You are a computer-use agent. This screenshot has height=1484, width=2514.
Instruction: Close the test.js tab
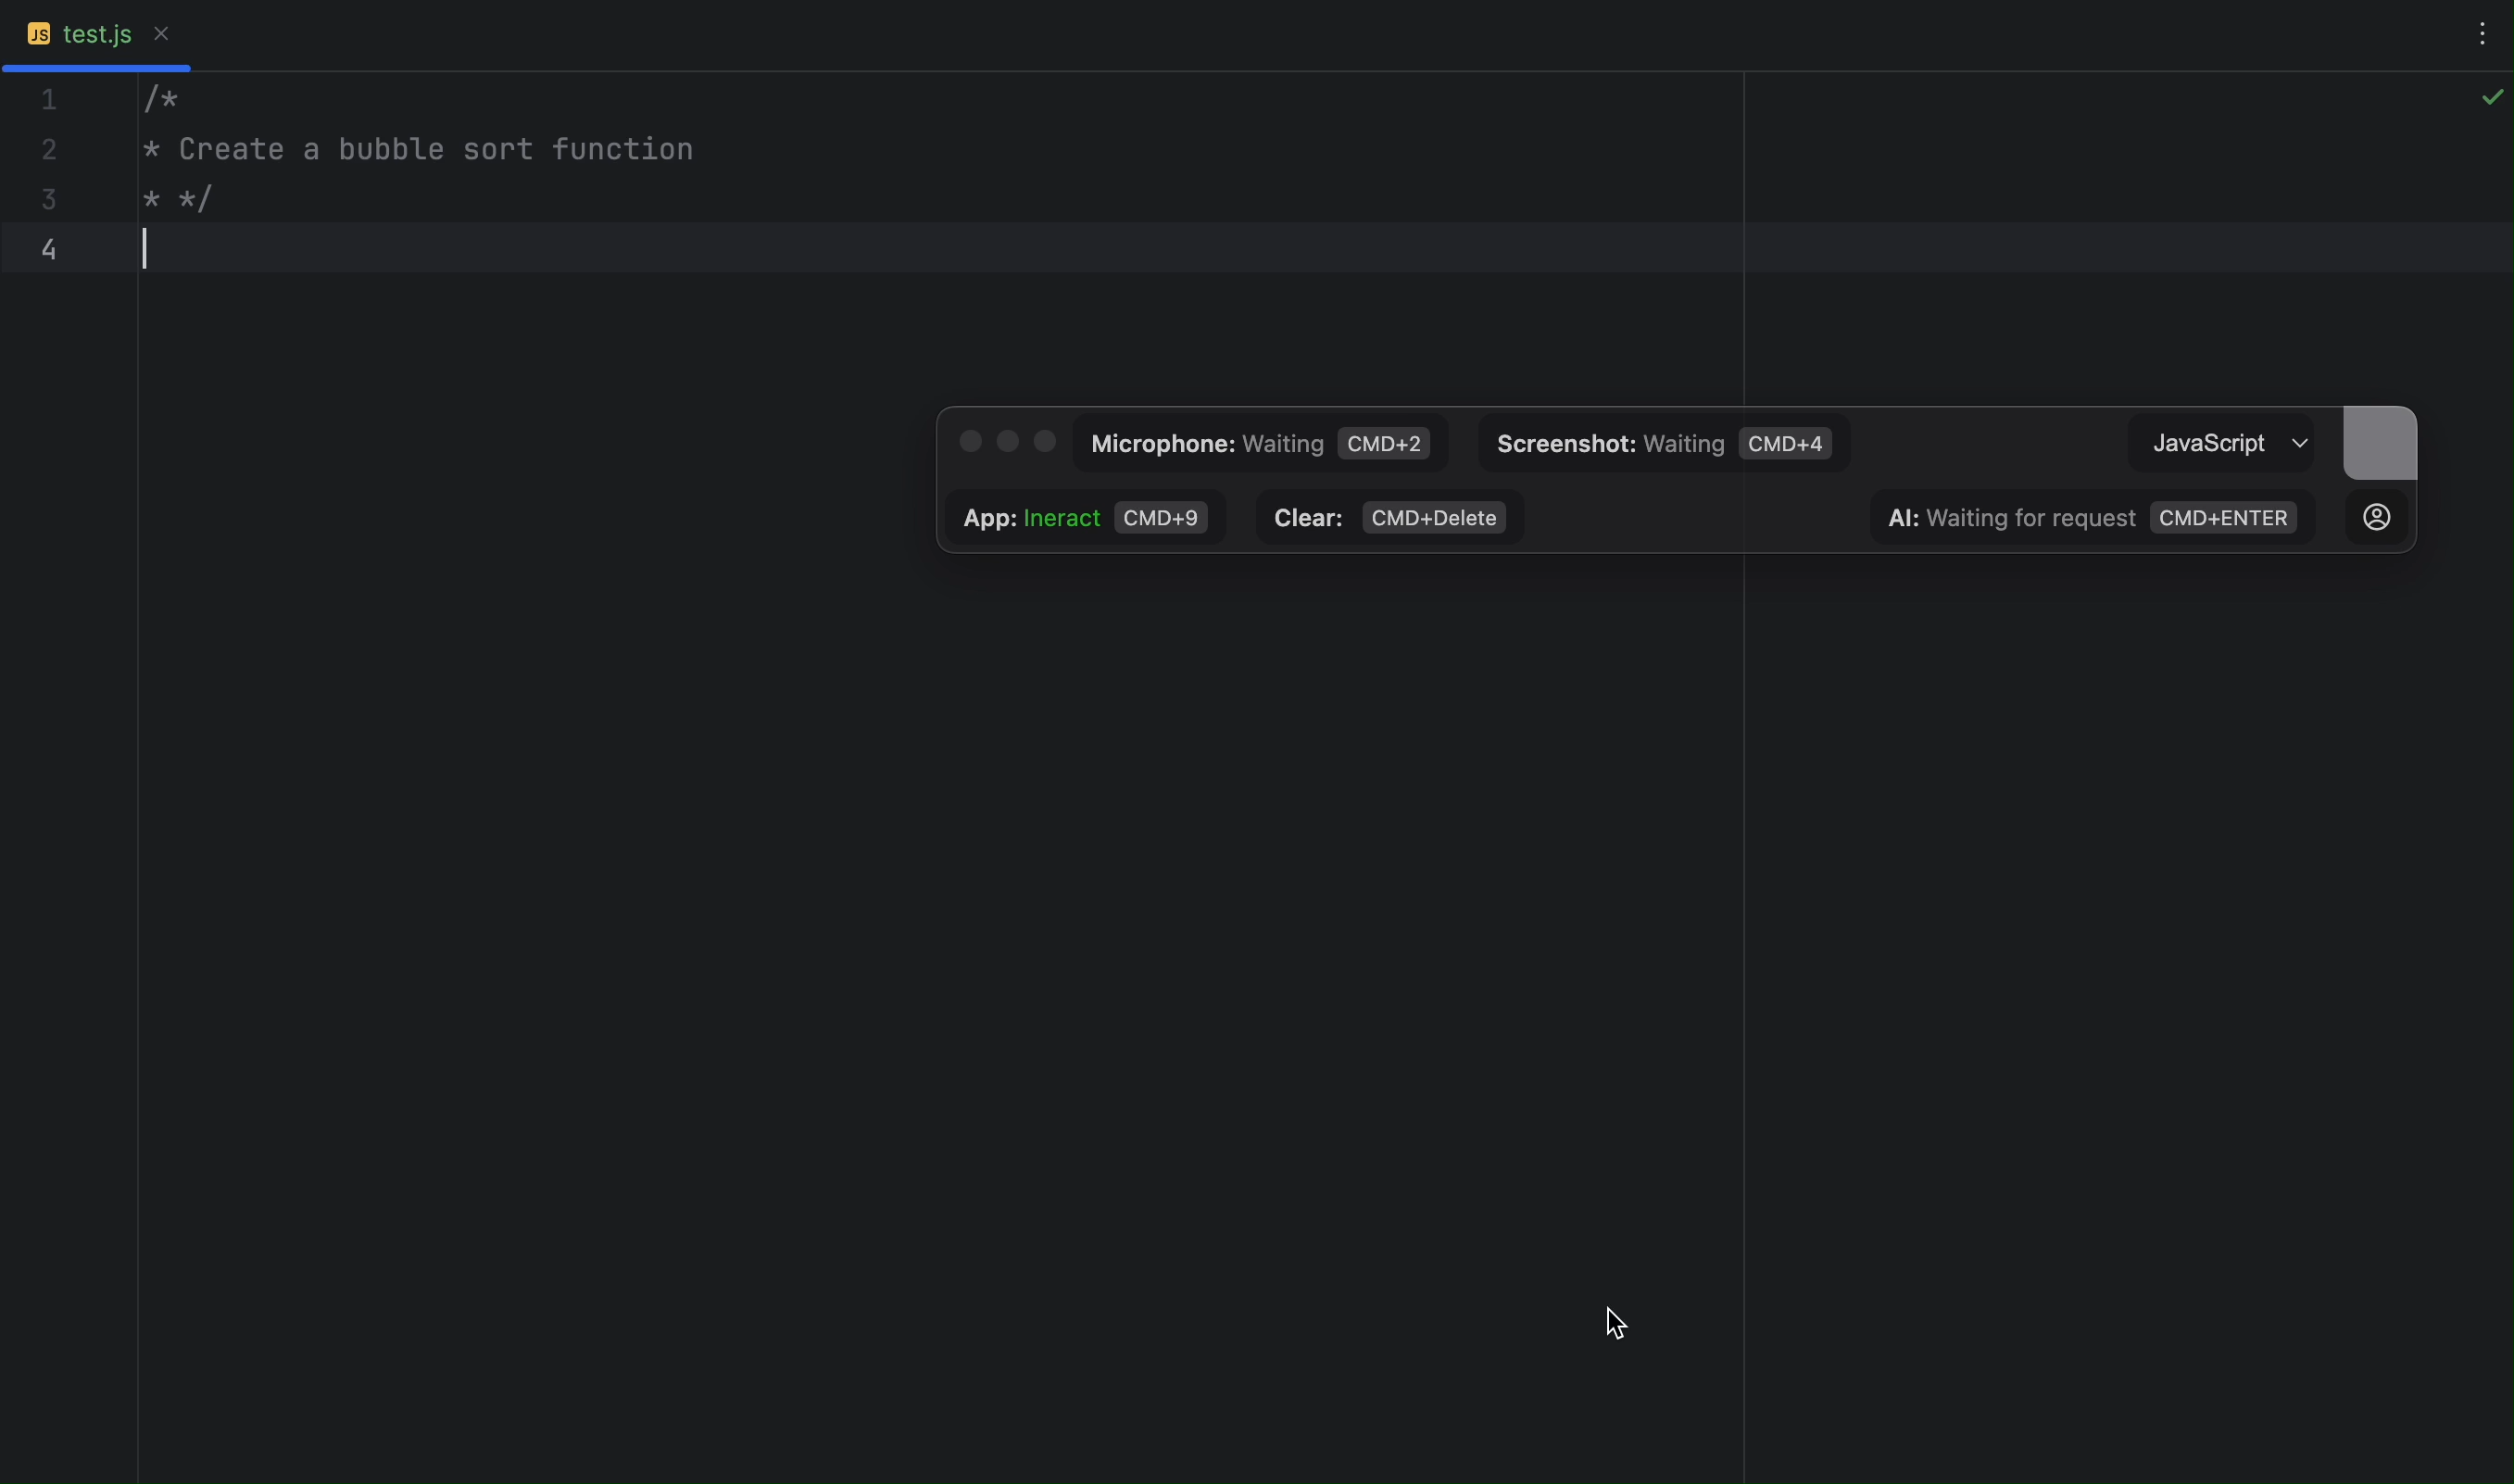(x=161, y=34)
